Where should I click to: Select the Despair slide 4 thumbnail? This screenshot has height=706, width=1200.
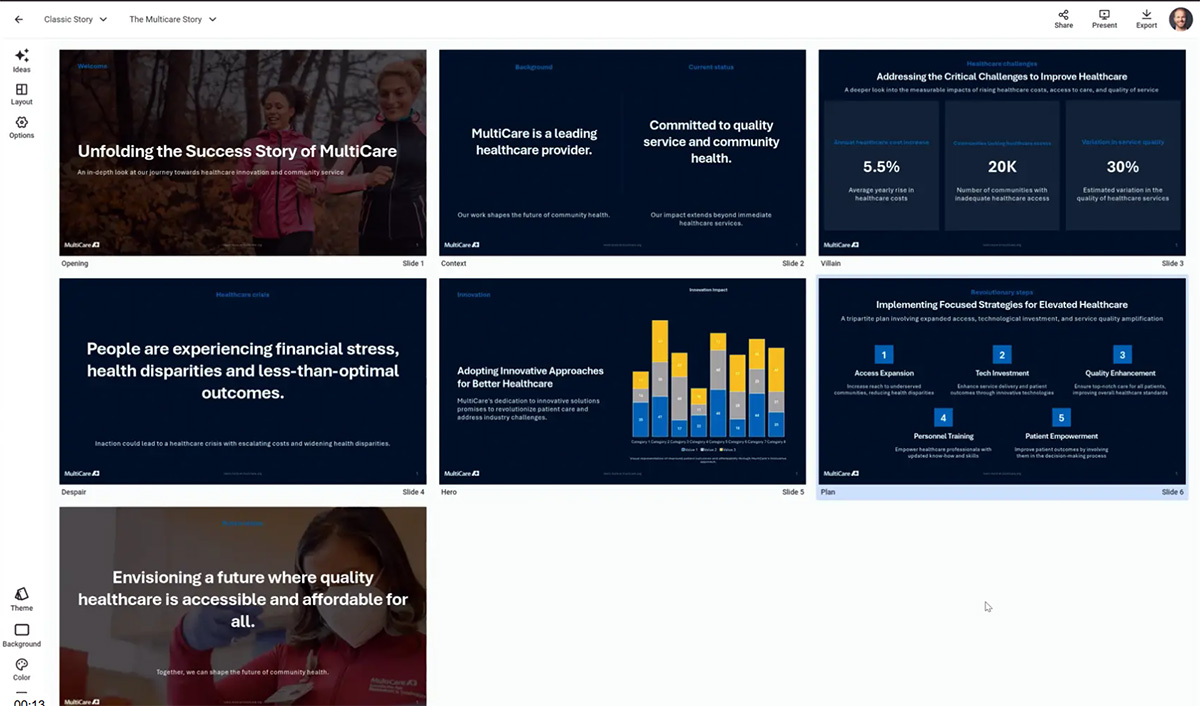point(243,381)
